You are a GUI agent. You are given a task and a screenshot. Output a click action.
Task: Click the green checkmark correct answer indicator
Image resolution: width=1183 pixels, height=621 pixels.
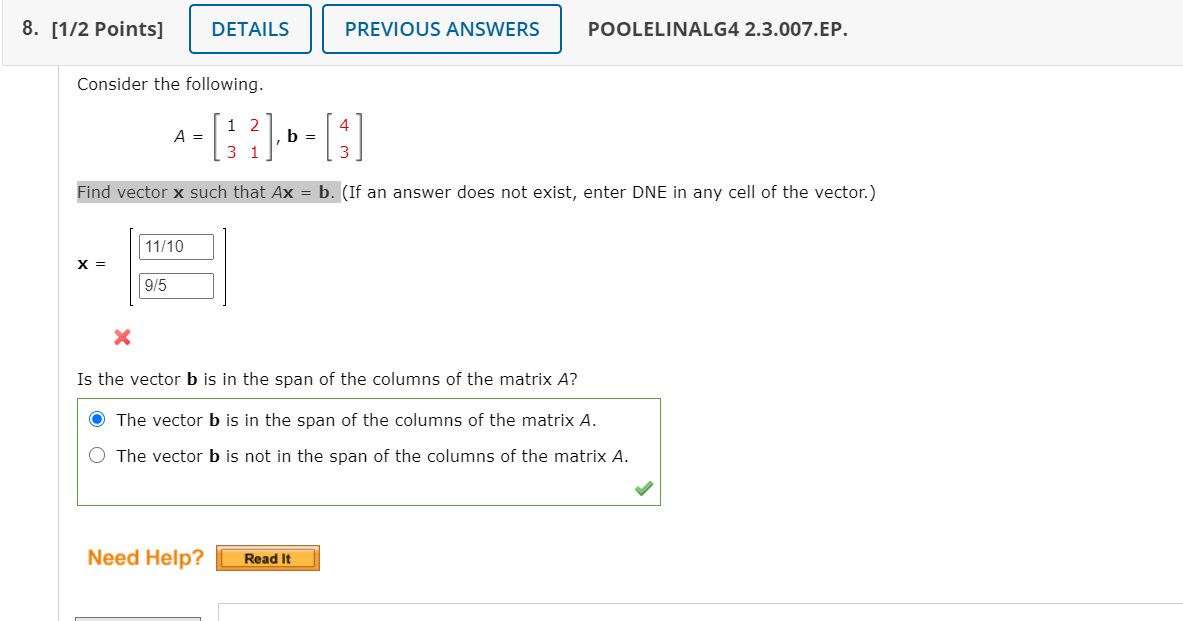(643, 488)
